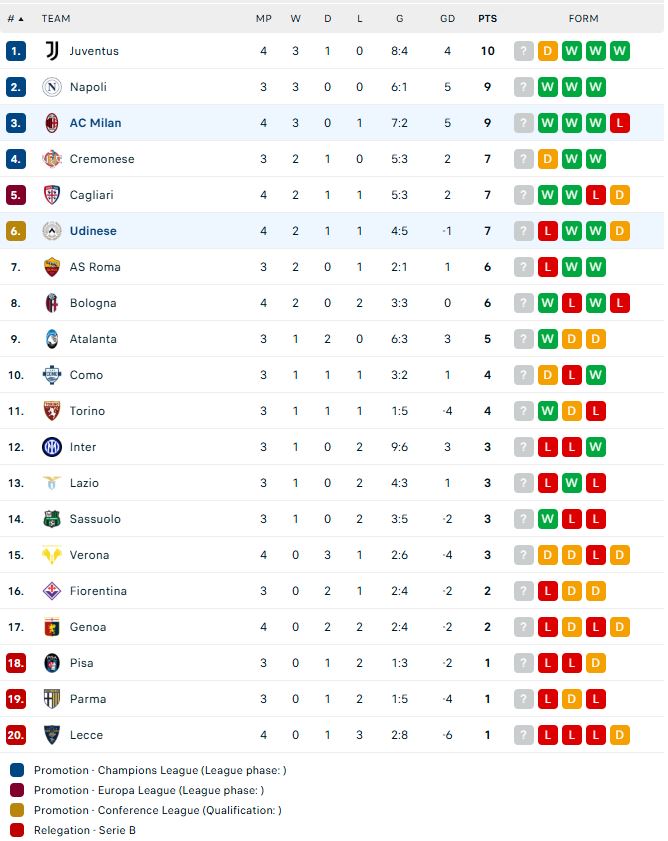The height and width of the screenshot is (841, 668).
Task: Click Juventus's rank 1 blue position badge
Action: (15, 51)
